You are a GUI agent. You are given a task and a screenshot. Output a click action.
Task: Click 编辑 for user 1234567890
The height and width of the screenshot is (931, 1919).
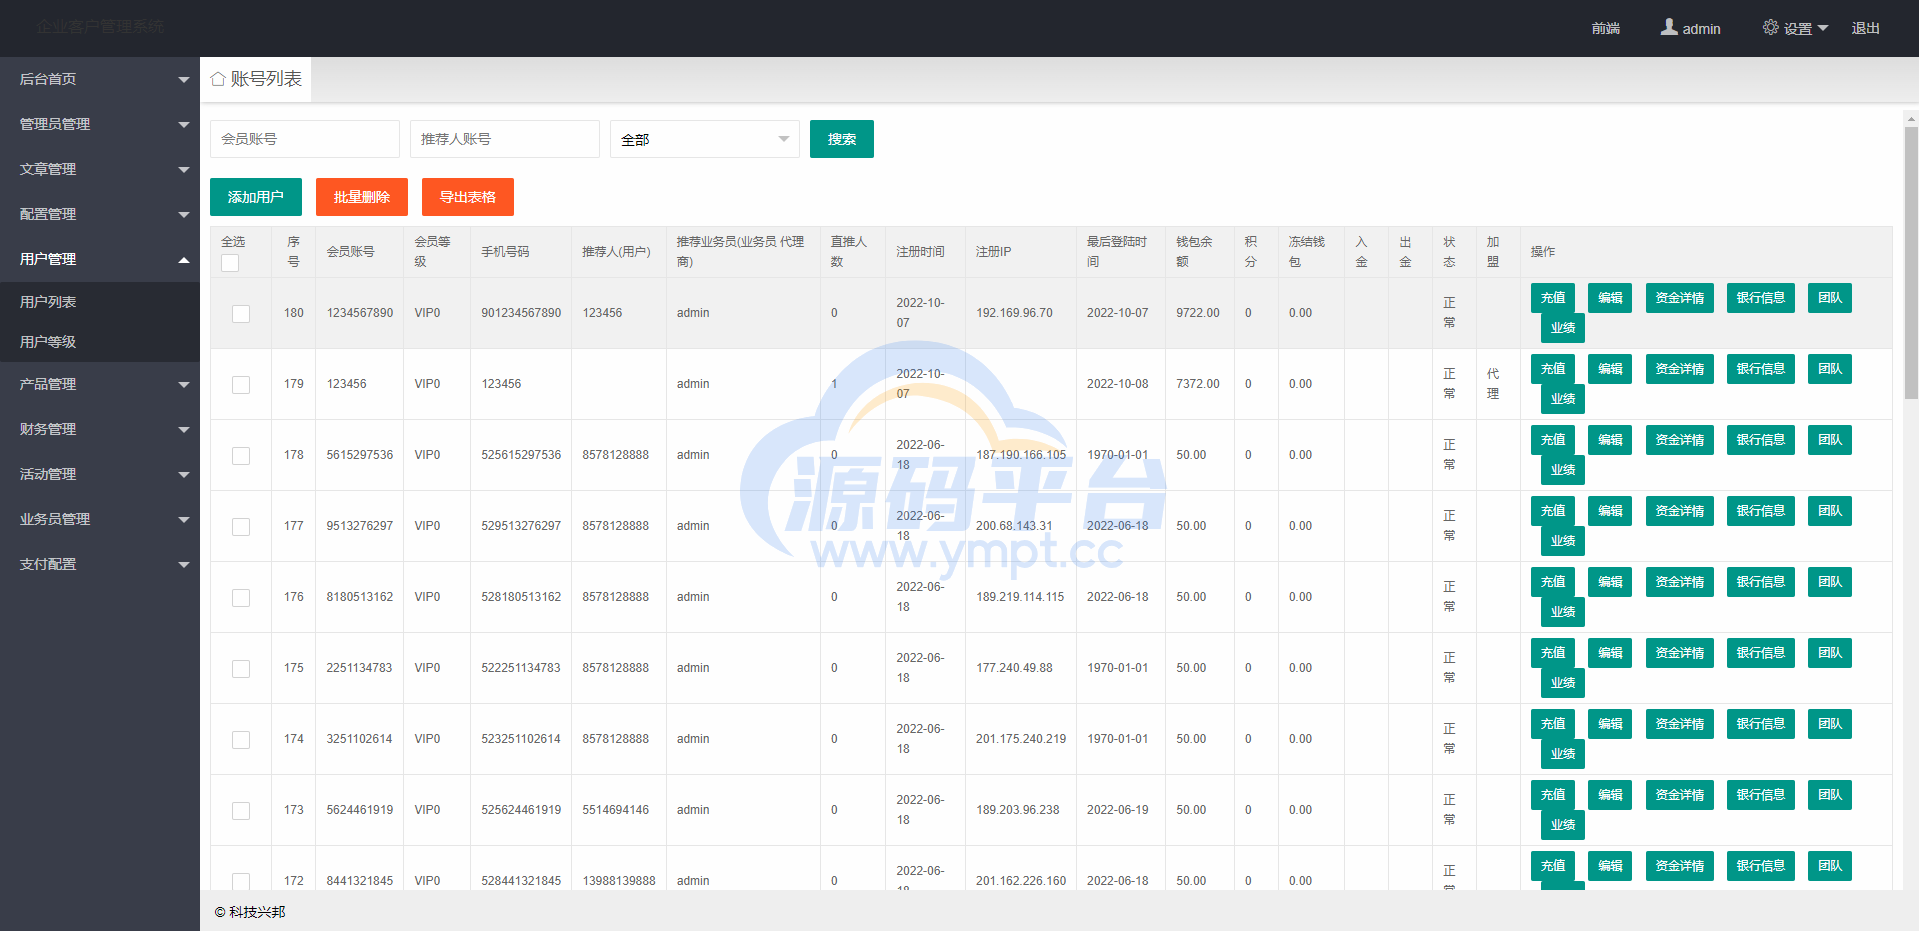tap(1610, 298)
